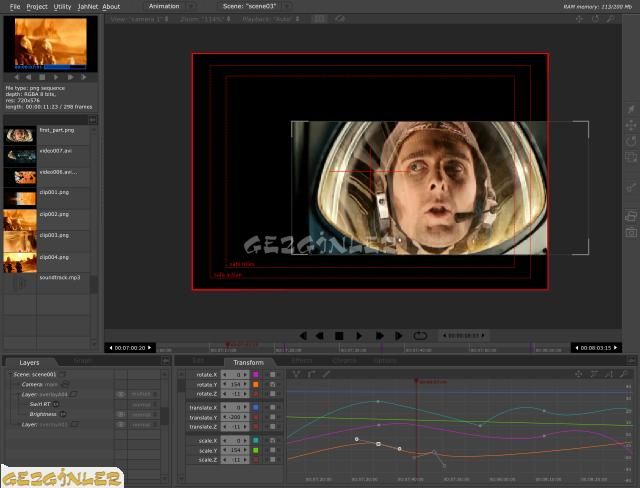
Task: Select the Camera: main tree row
Action: point(40,384)
